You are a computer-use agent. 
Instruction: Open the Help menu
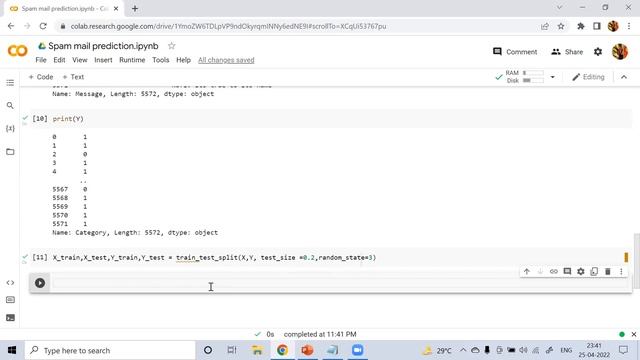[x=183, y=60]
